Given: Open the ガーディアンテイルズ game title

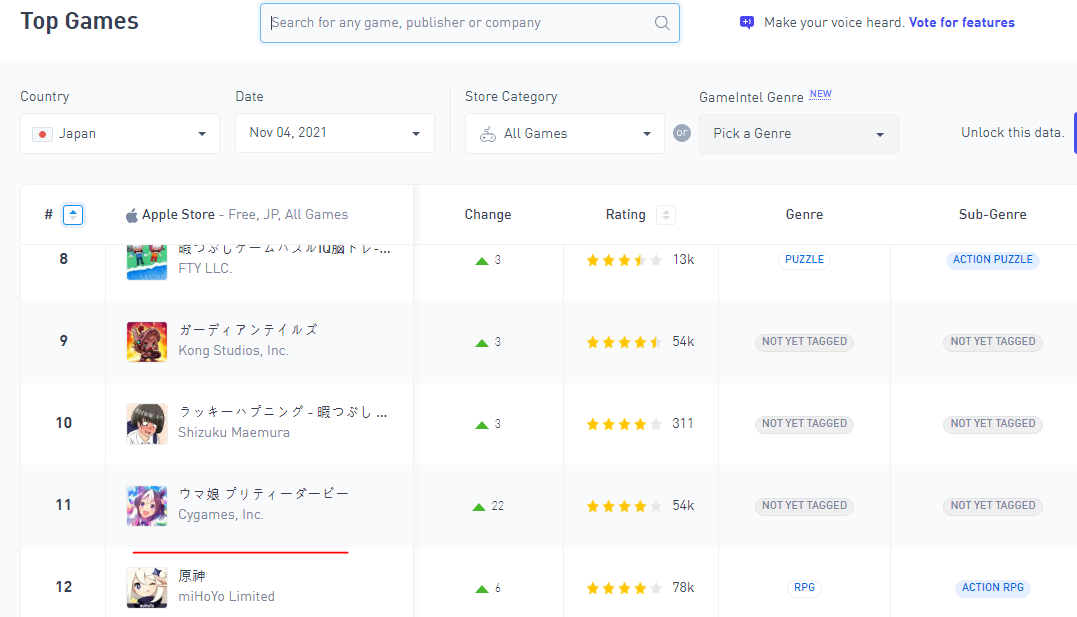Looking at the screenshot, I should [x=249, y=330].
